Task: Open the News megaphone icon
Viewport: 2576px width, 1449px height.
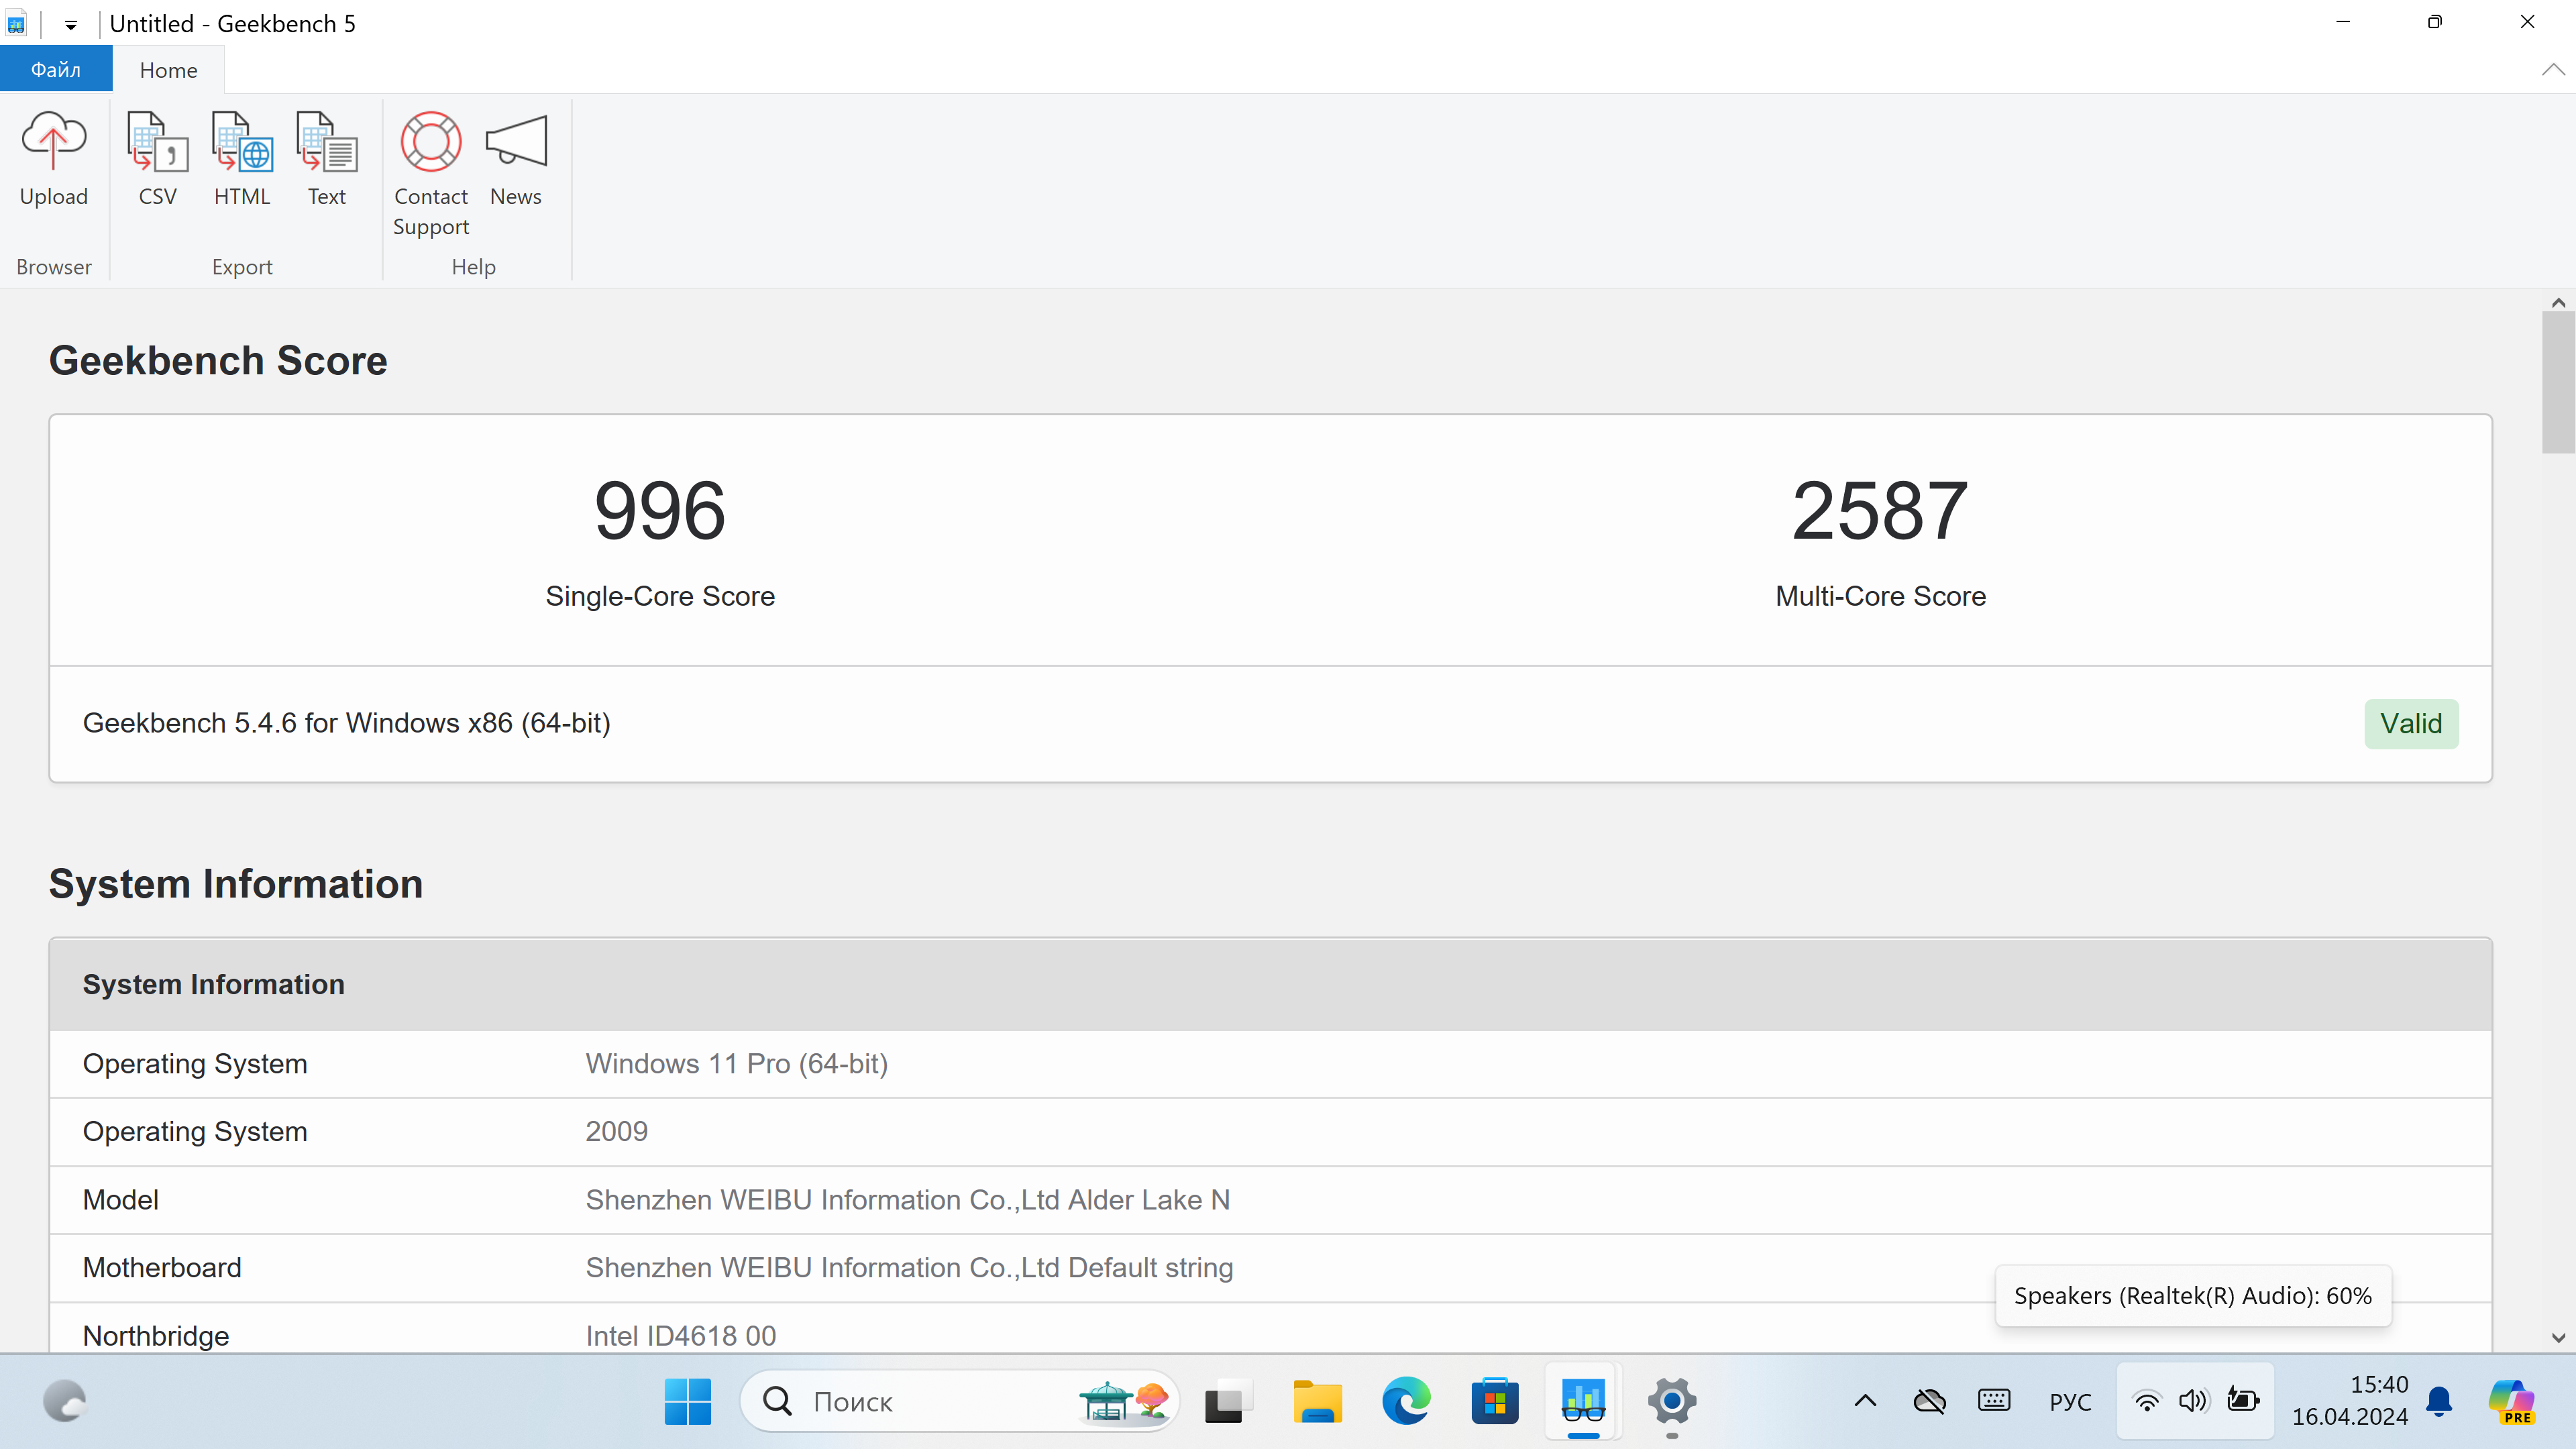Action: click(x=515, y=142)
